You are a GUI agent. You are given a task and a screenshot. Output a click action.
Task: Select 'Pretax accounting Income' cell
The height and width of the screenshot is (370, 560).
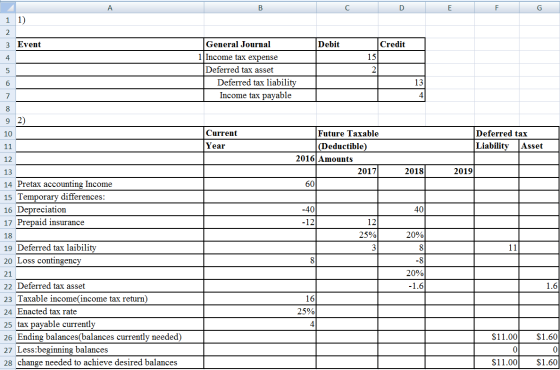click(110, 184)
